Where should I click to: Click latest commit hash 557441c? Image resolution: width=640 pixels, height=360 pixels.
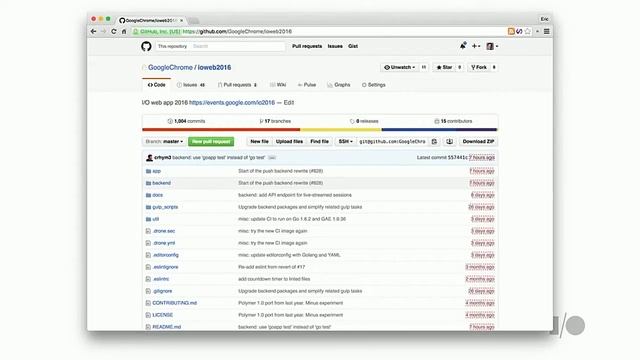(458, 158)
